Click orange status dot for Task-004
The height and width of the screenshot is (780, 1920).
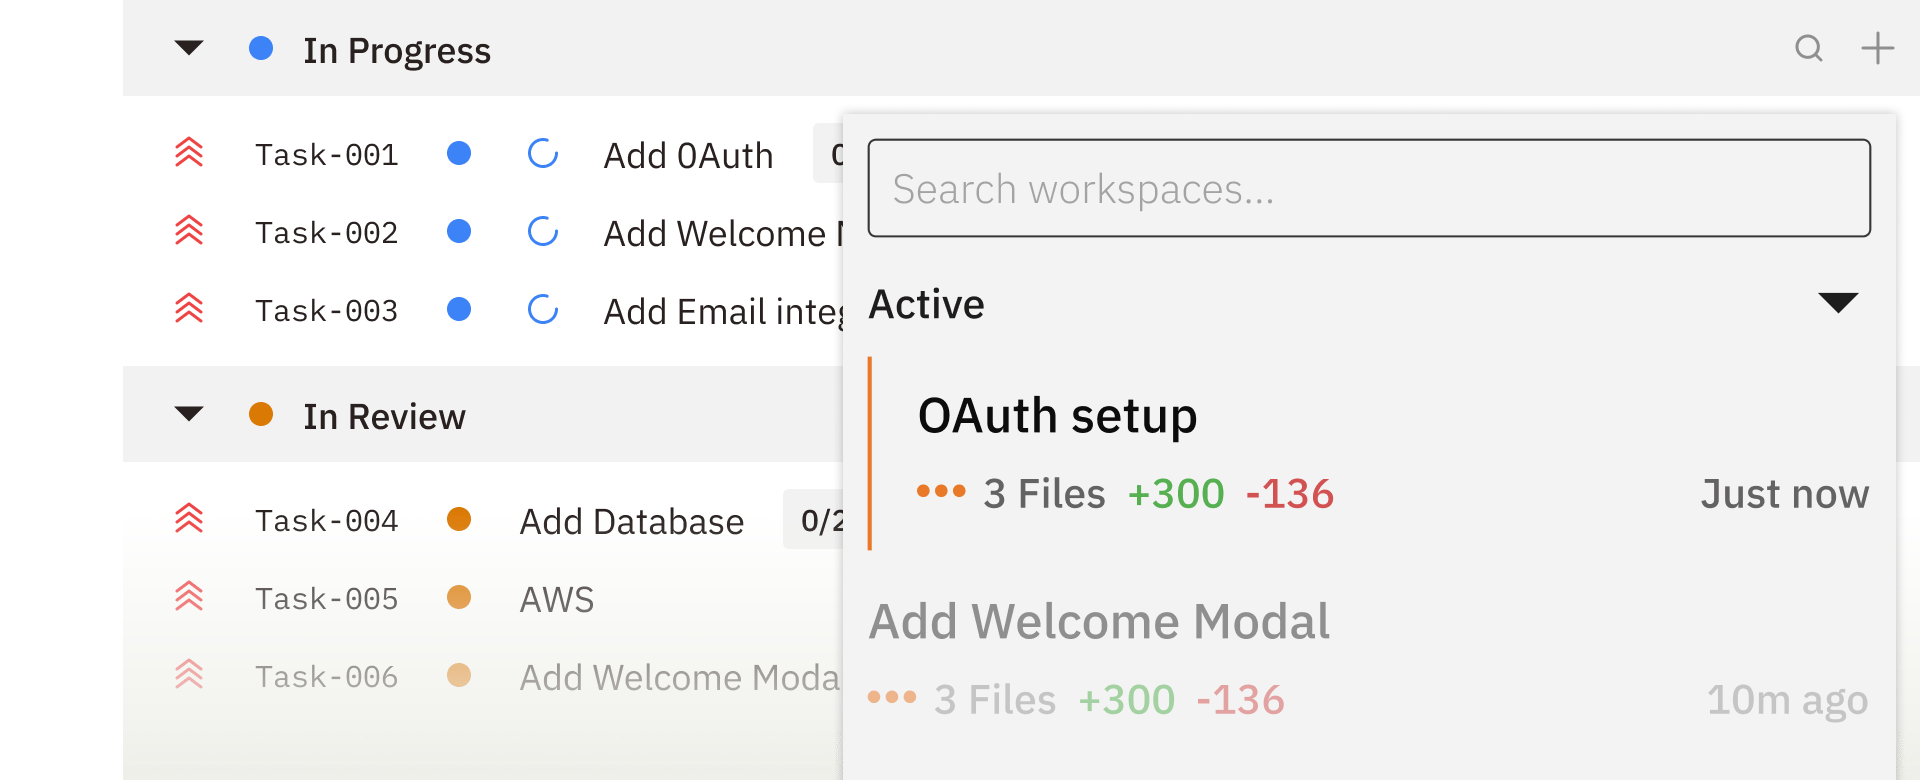[459, 519]
